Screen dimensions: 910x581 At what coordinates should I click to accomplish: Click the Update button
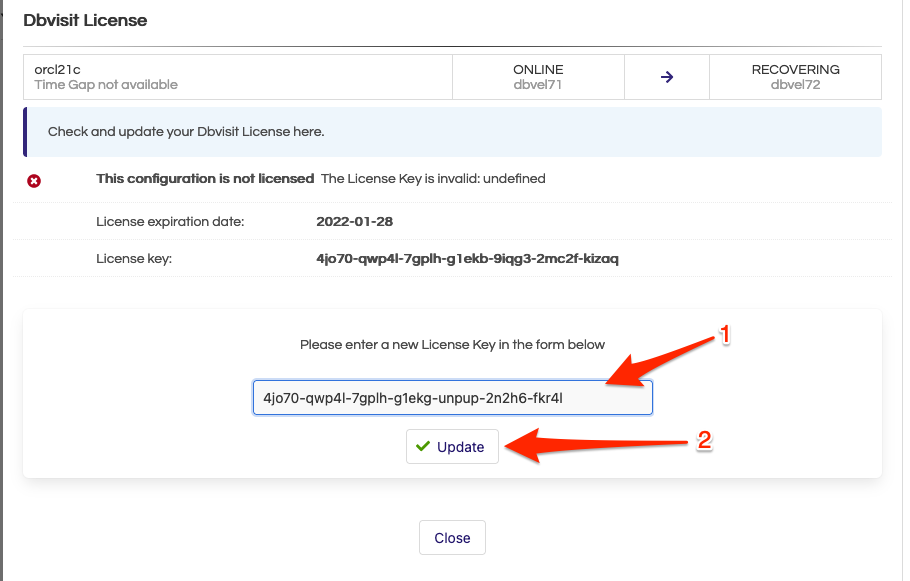point(452,446)
